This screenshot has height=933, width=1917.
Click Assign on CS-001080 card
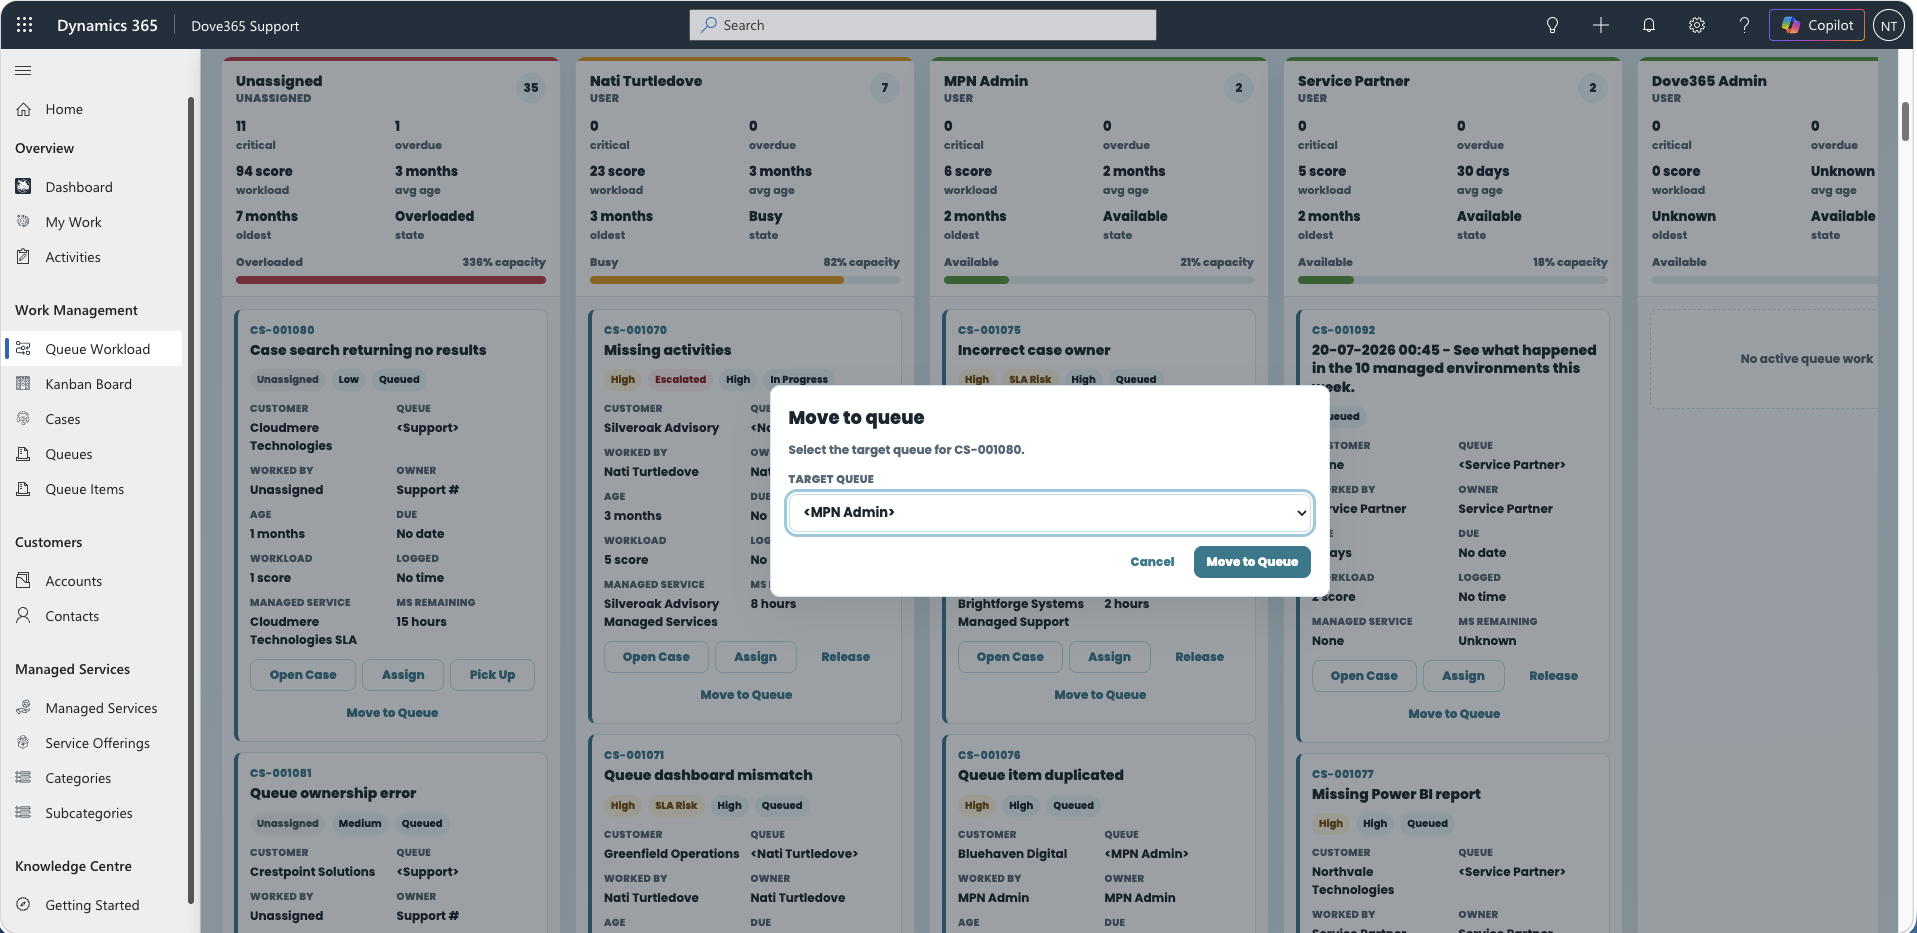[x=403, y=675]
